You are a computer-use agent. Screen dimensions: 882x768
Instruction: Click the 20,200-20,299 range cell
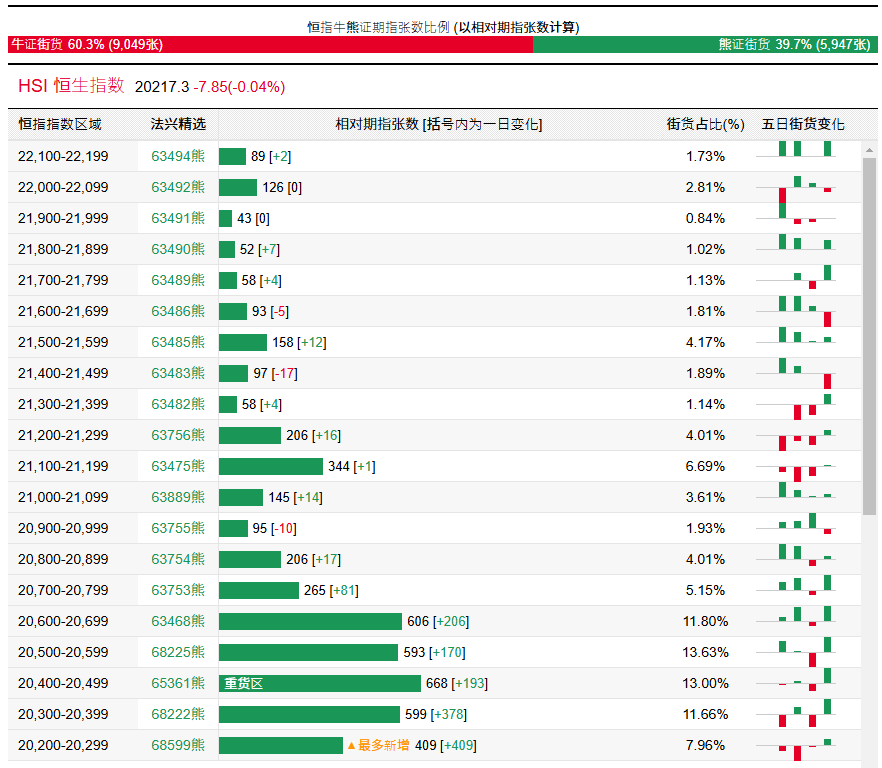(x=63, y=745)
